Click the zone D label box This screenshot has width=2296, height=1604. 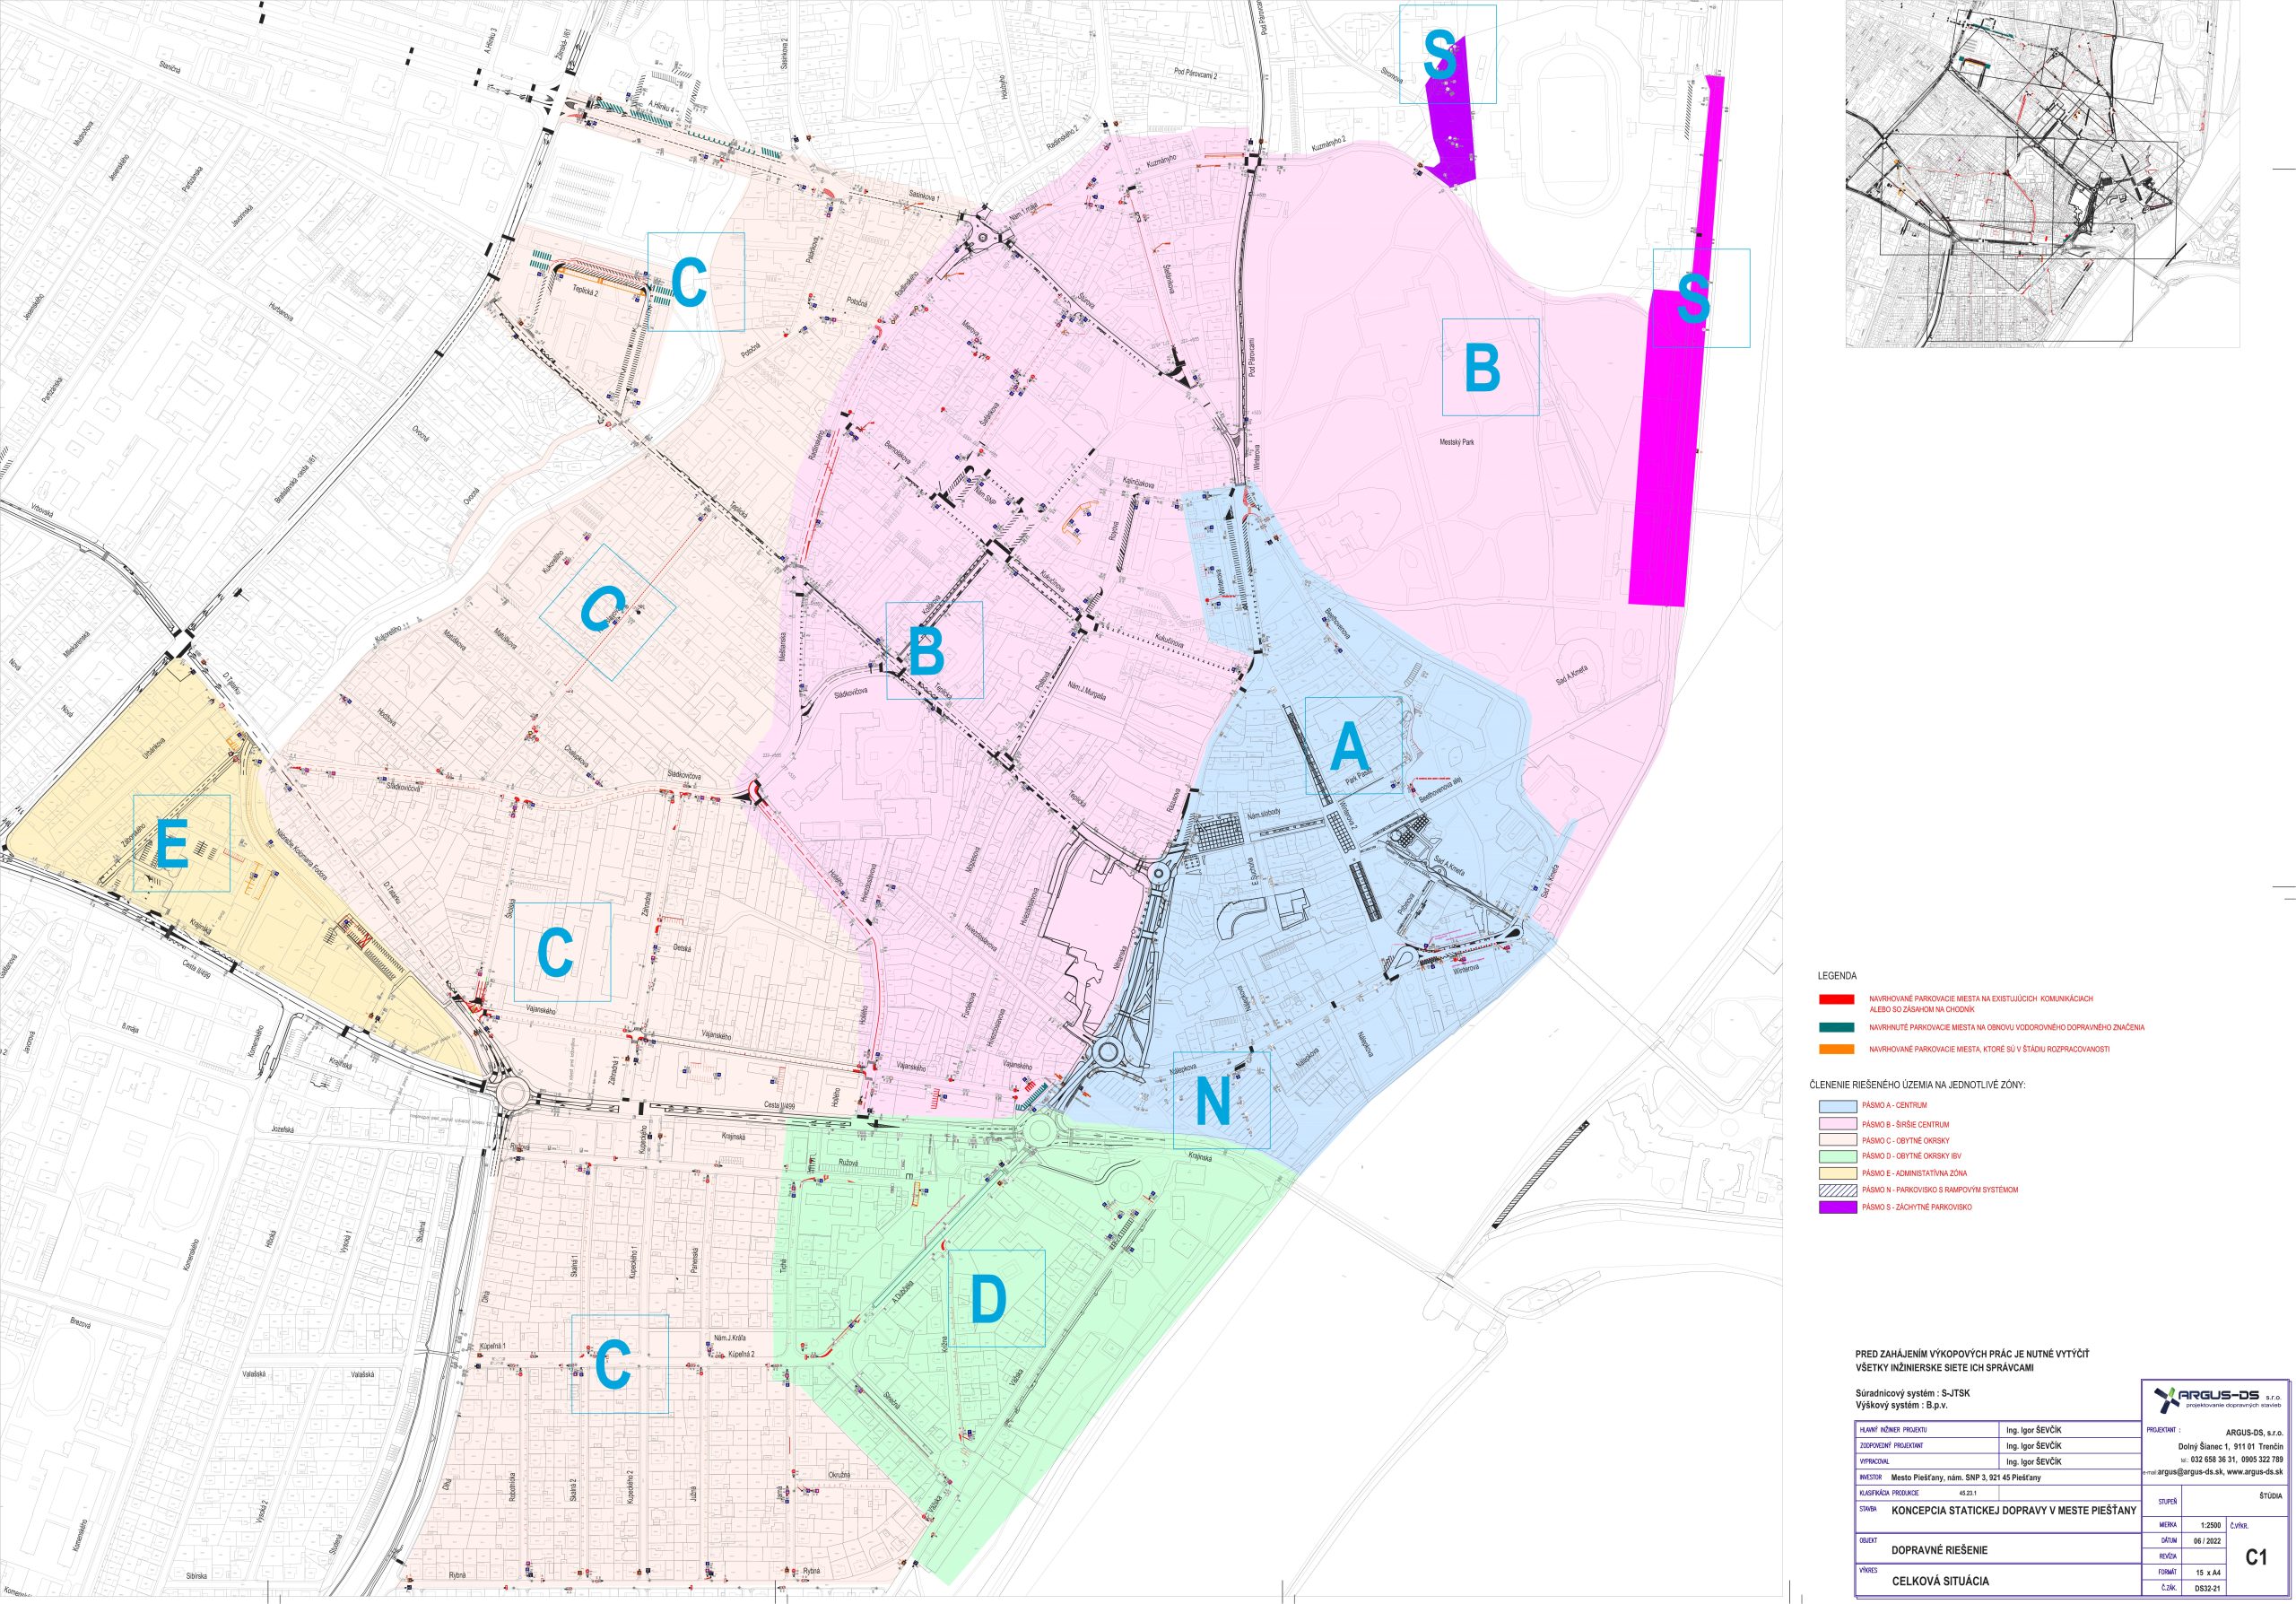pyautogui.click(x=996, y=1298)
